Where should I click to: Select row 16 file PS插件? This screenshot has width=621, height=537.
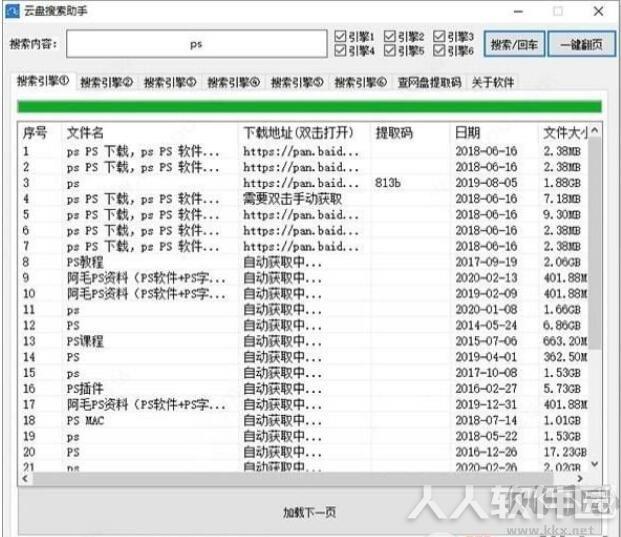[85, 389]
